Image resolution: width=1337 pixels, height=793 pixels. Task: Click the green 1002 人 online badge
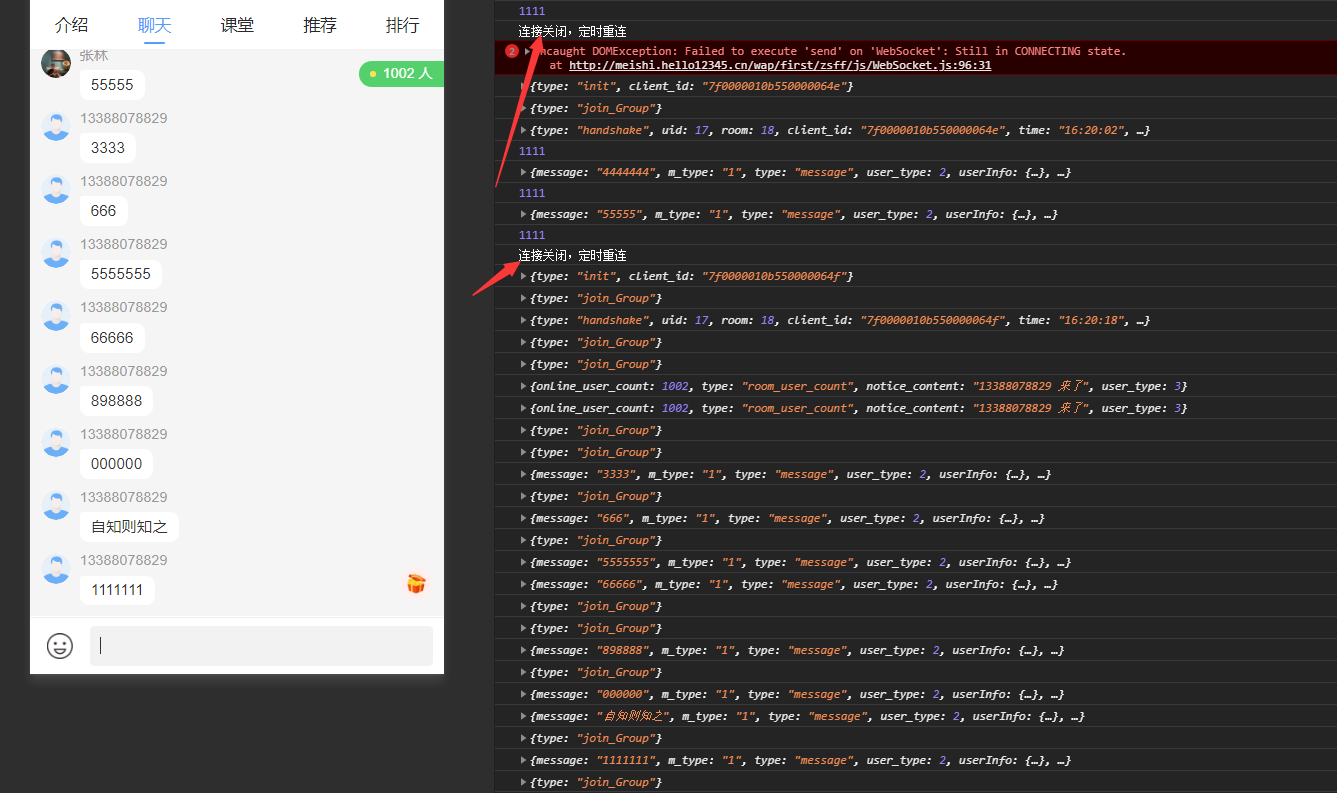point(401,73)
